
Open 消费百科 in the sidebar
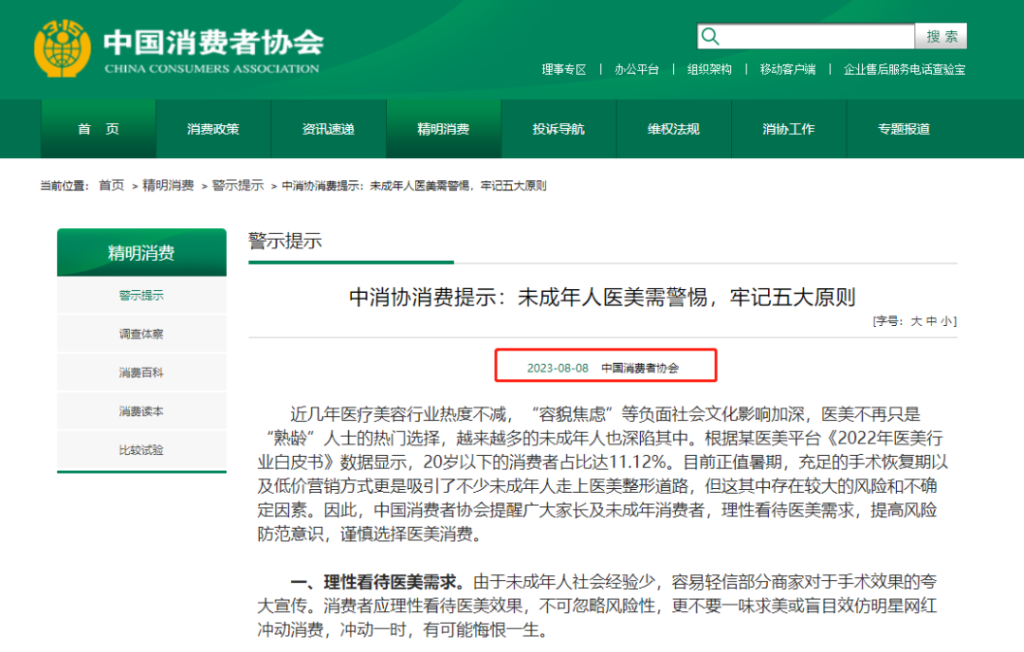[141, 373]
